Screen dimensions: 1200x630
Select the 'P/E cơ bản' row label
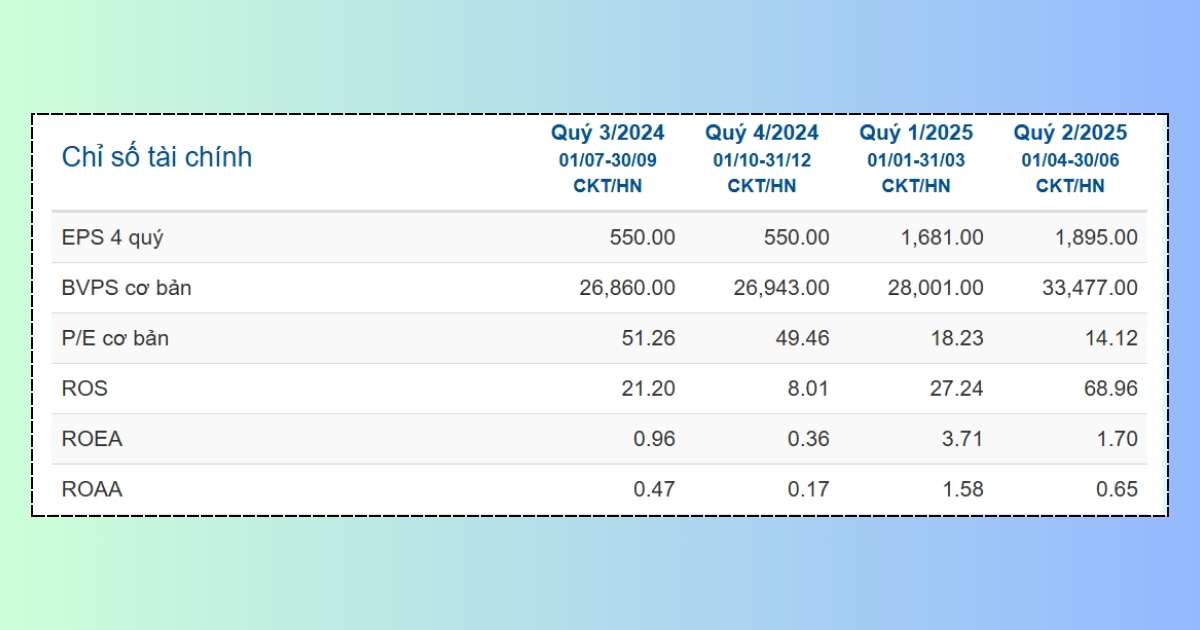tap(115, 339)
